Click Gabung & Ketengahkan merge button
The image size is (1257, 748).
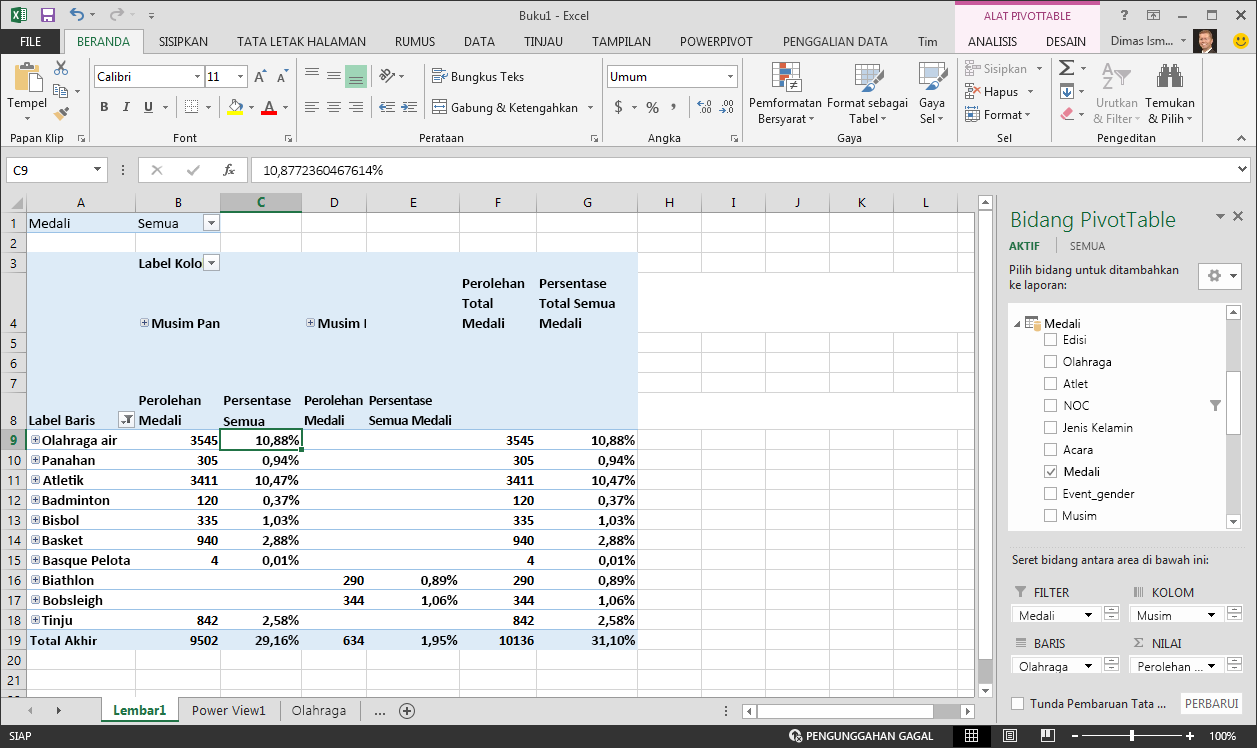pyautogui.click(x=505, y=107)
